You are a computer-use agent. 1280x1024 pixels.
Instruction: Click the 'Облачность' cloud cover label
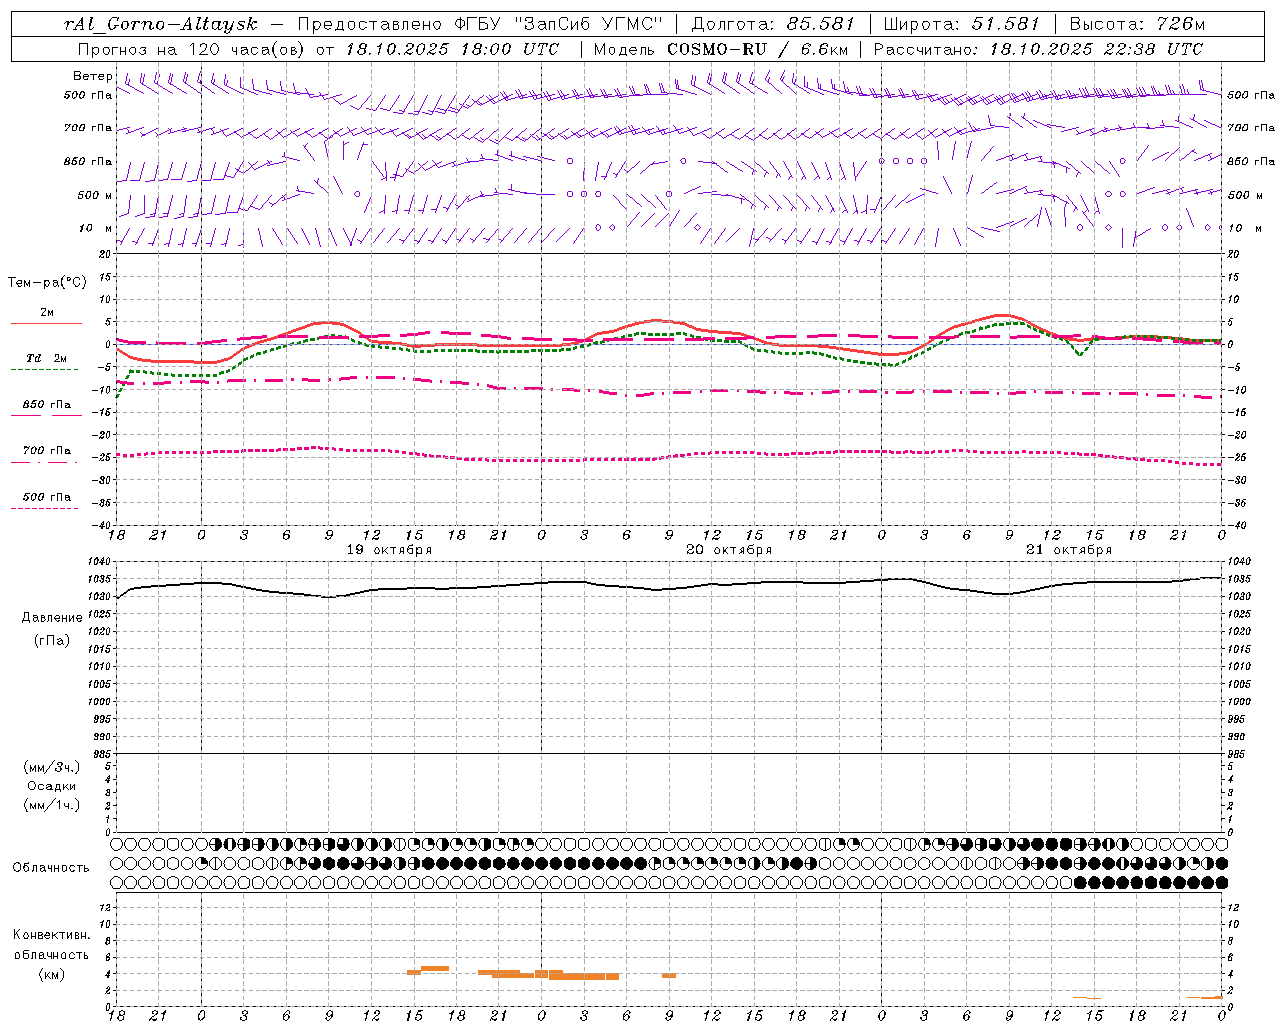pyautogui.click(x=51, y=868)
